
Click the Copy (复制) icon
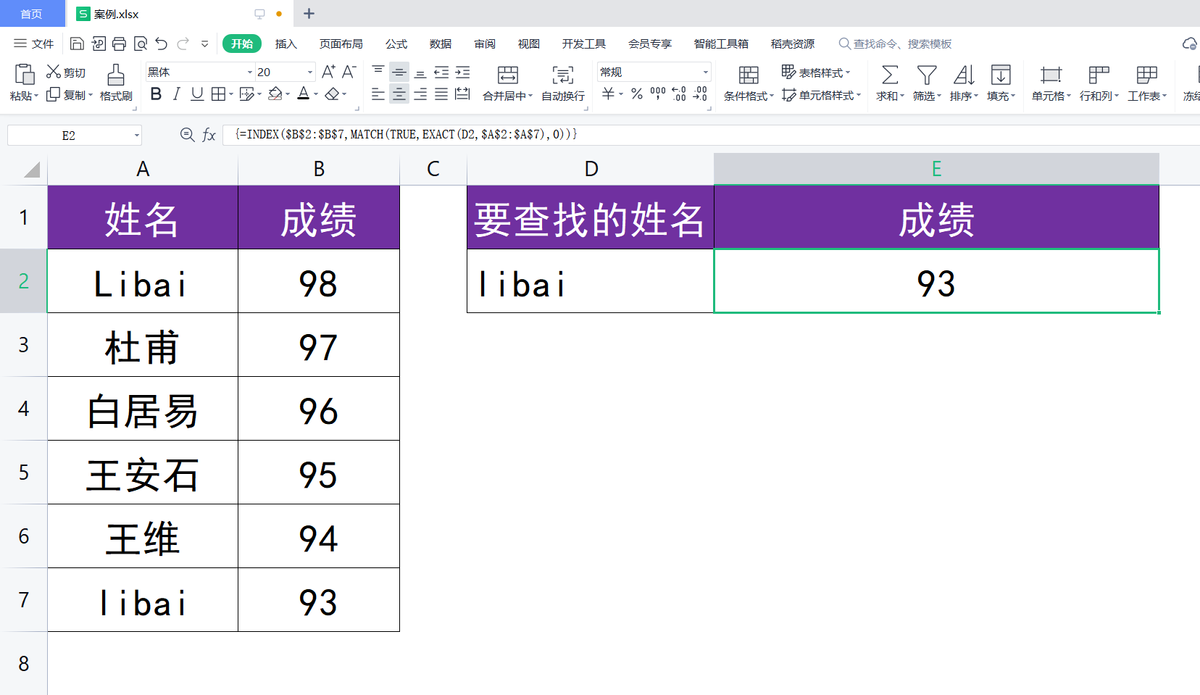54,95
